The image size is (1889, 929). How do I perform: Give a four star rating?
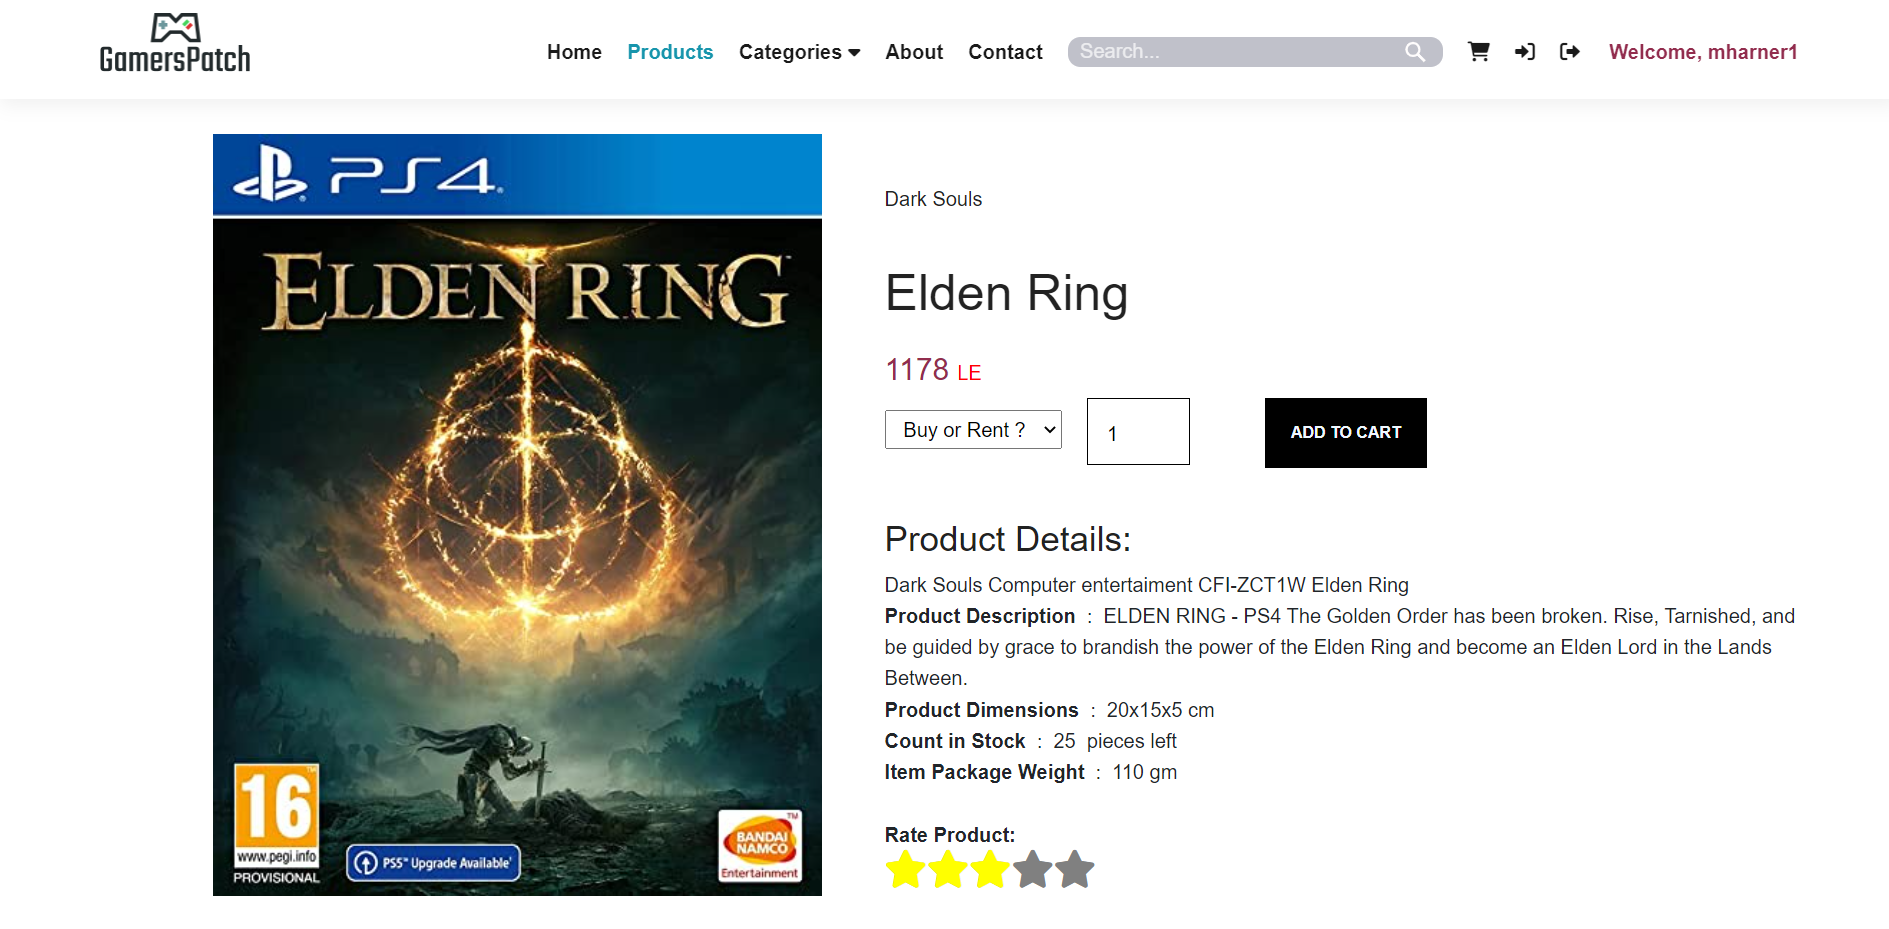click(1032, 869)
